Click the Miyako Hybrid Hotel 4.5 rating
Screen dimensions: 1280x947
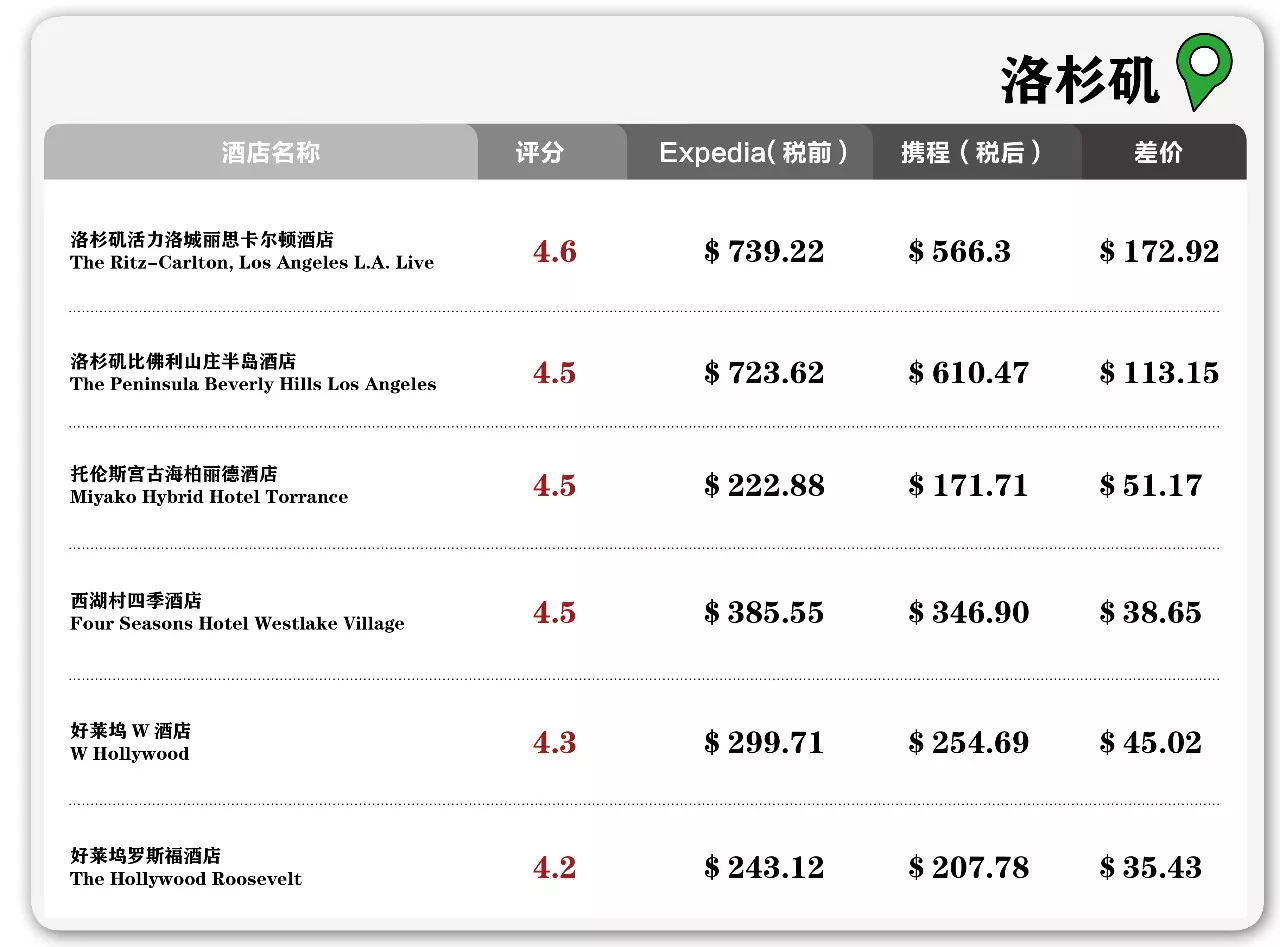(x=555, y=486)
